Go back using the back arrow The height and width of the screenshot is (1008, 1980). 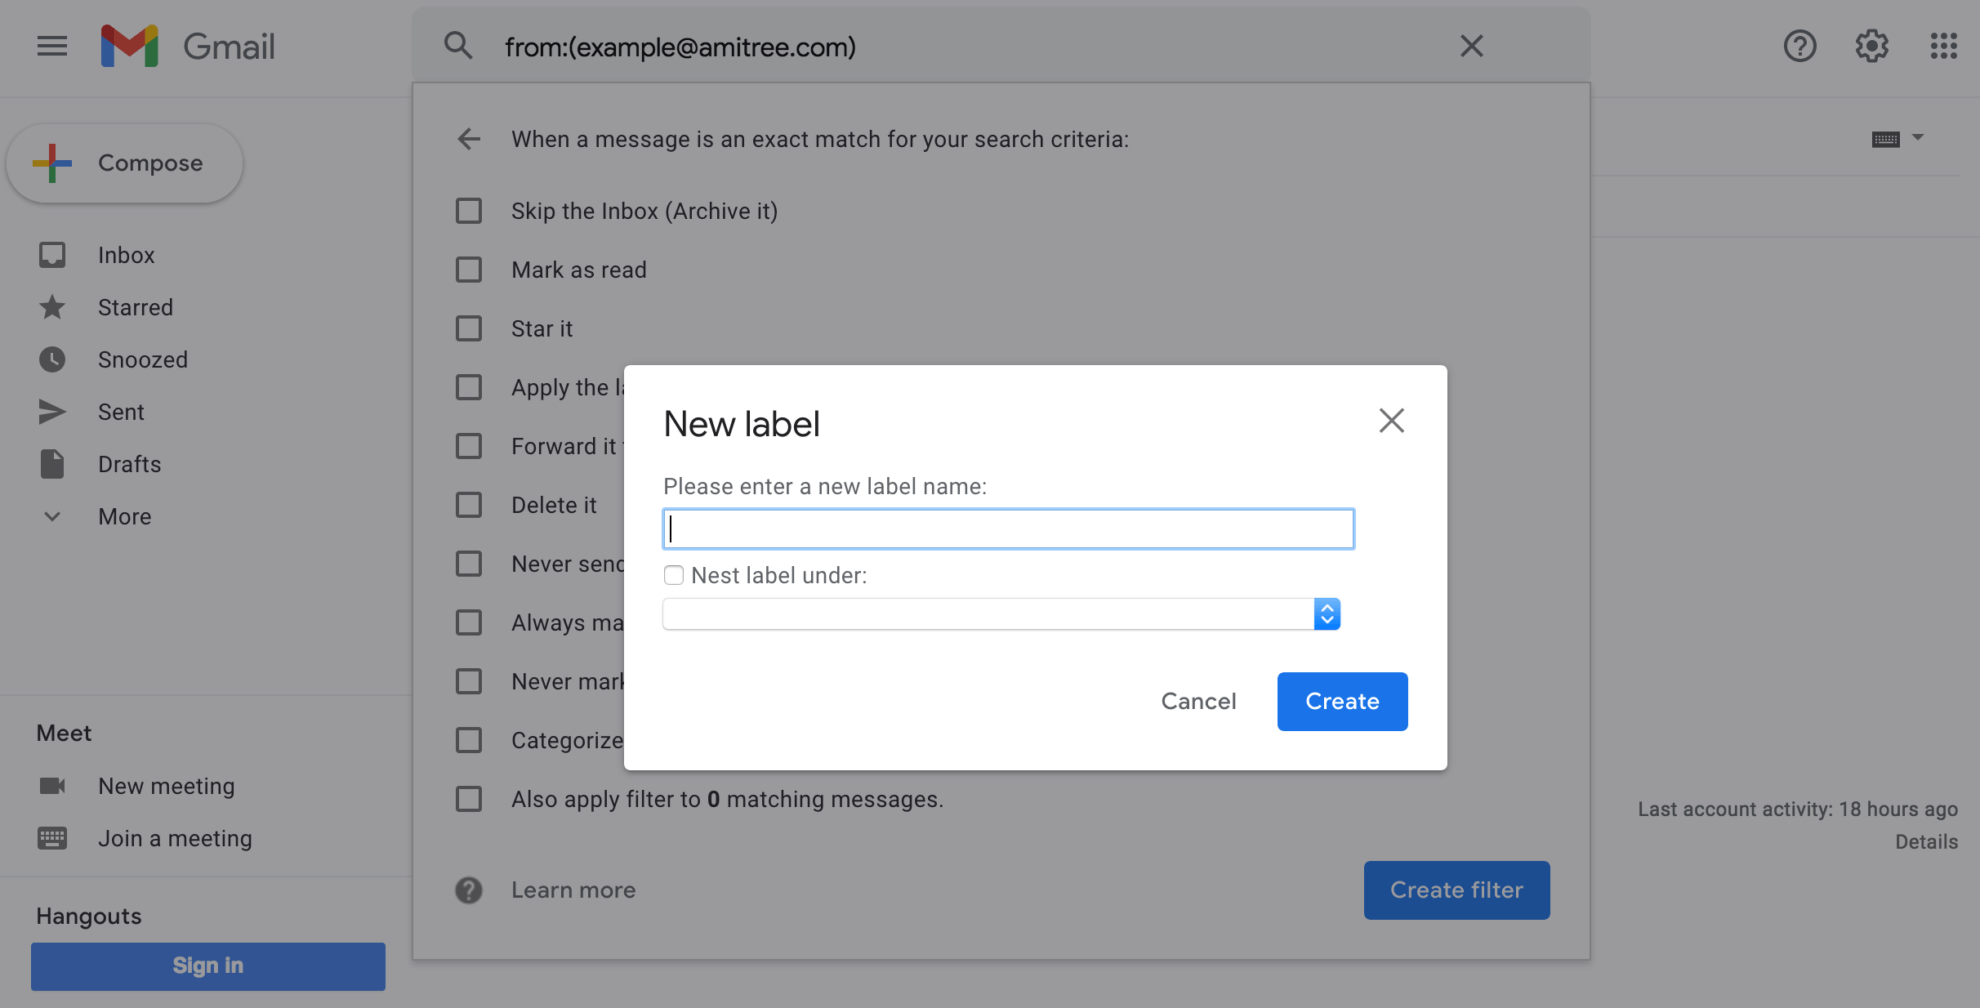click(x=469, y=139)
